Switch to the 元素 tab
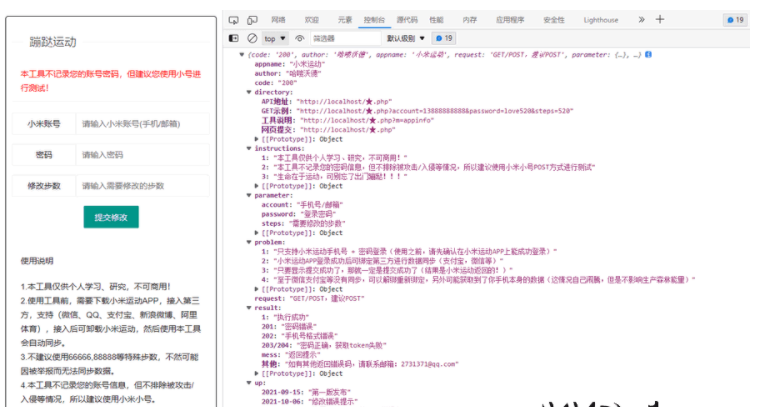The height and width of the screenshot is (407, 763). click(345, 20)
